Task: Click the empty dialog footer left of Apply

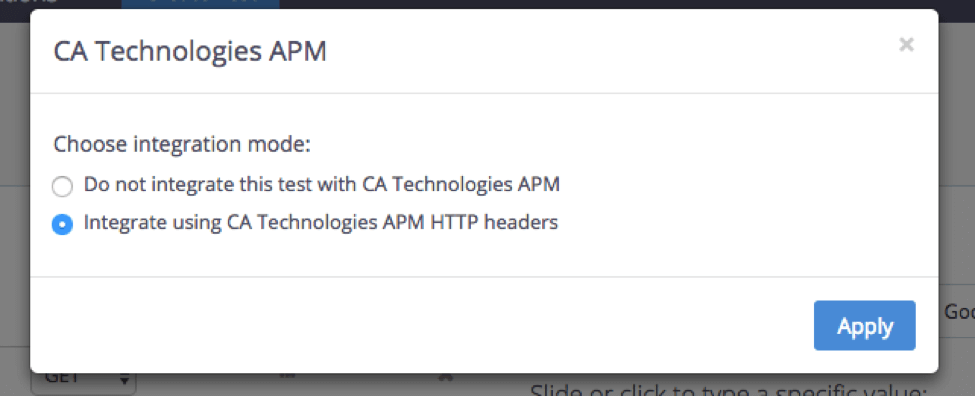Action: [422, 326]
